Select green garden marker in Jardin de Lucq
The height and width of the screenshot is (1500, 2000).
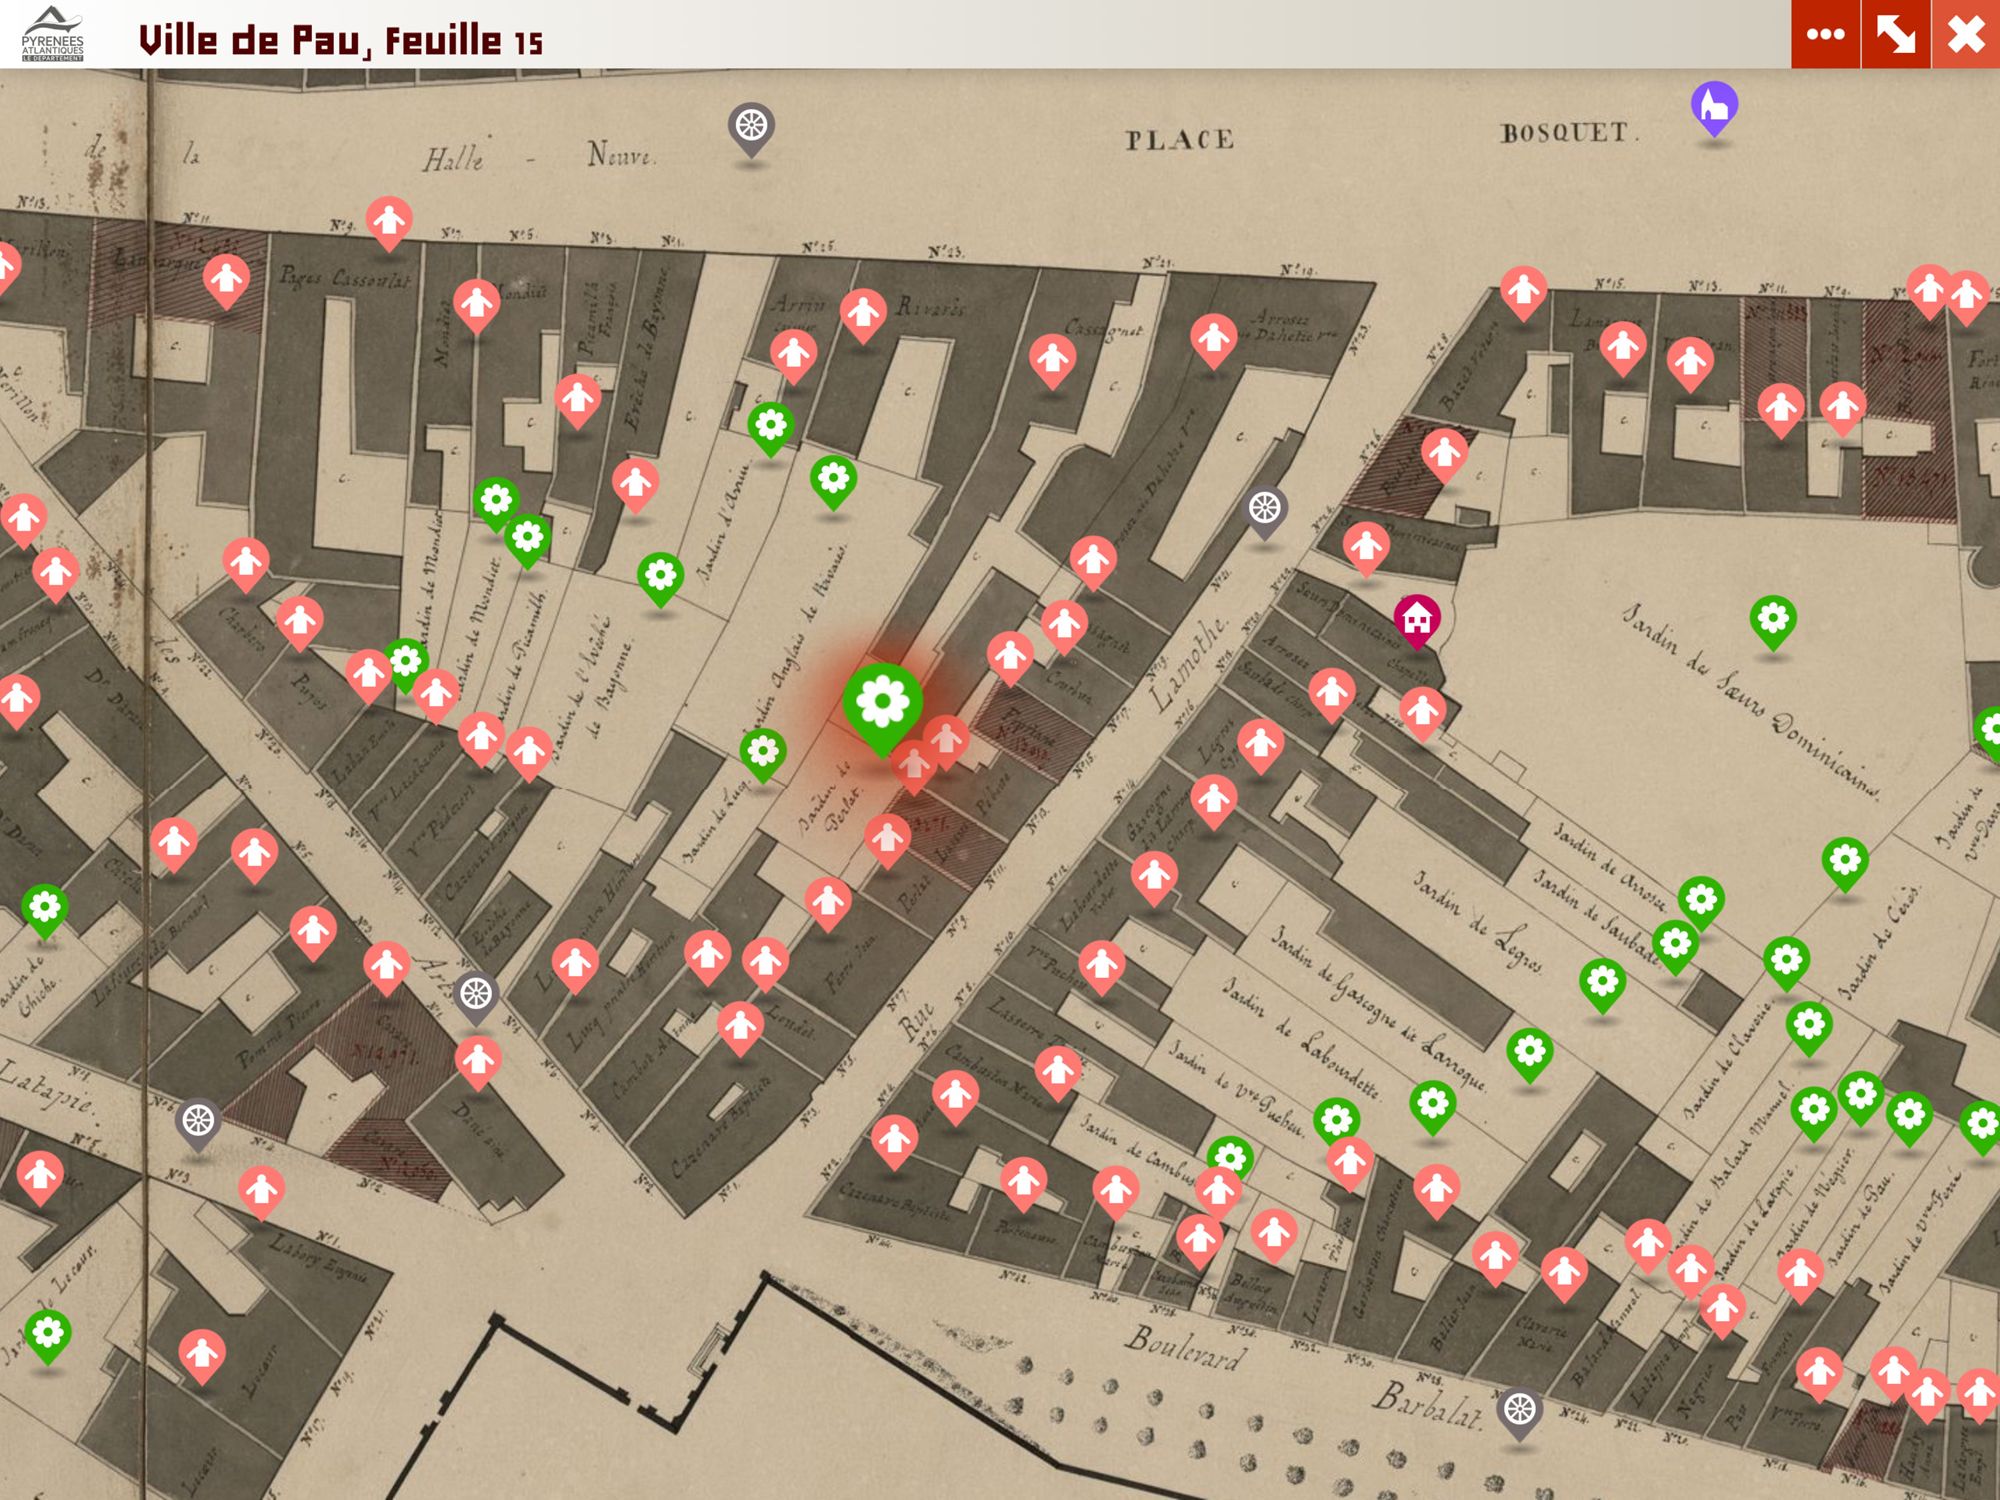point(763,752)
